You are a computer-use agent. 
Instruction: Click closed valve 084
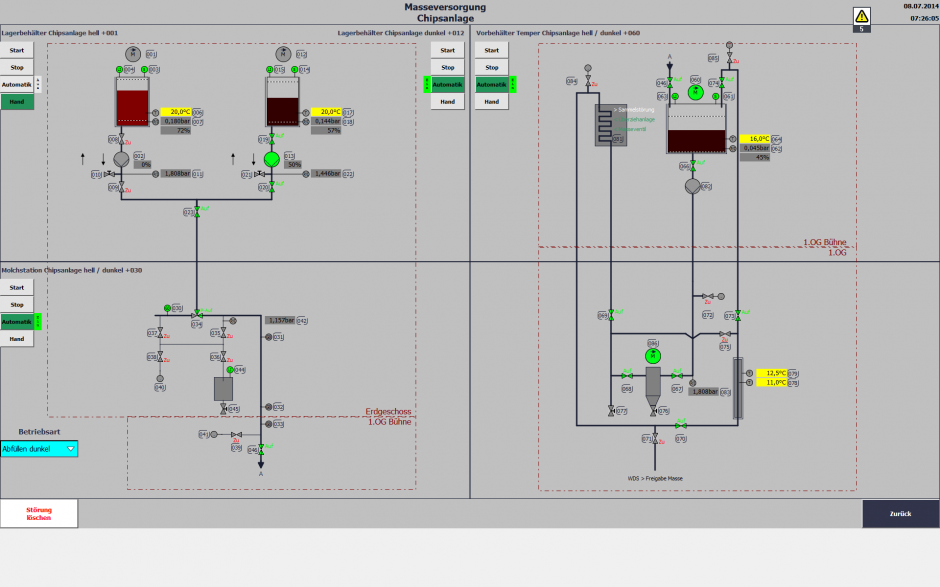(x=588, y=81)
